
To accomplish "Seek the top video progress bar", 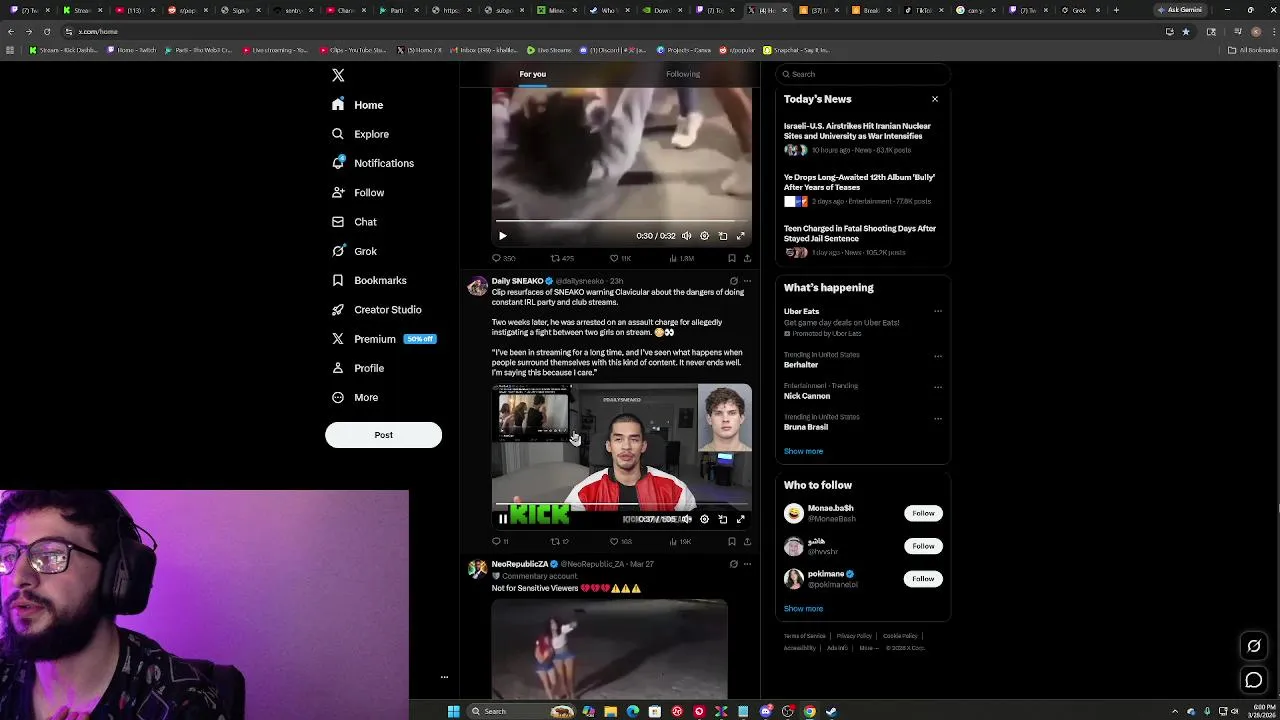I will pos(622,221).
